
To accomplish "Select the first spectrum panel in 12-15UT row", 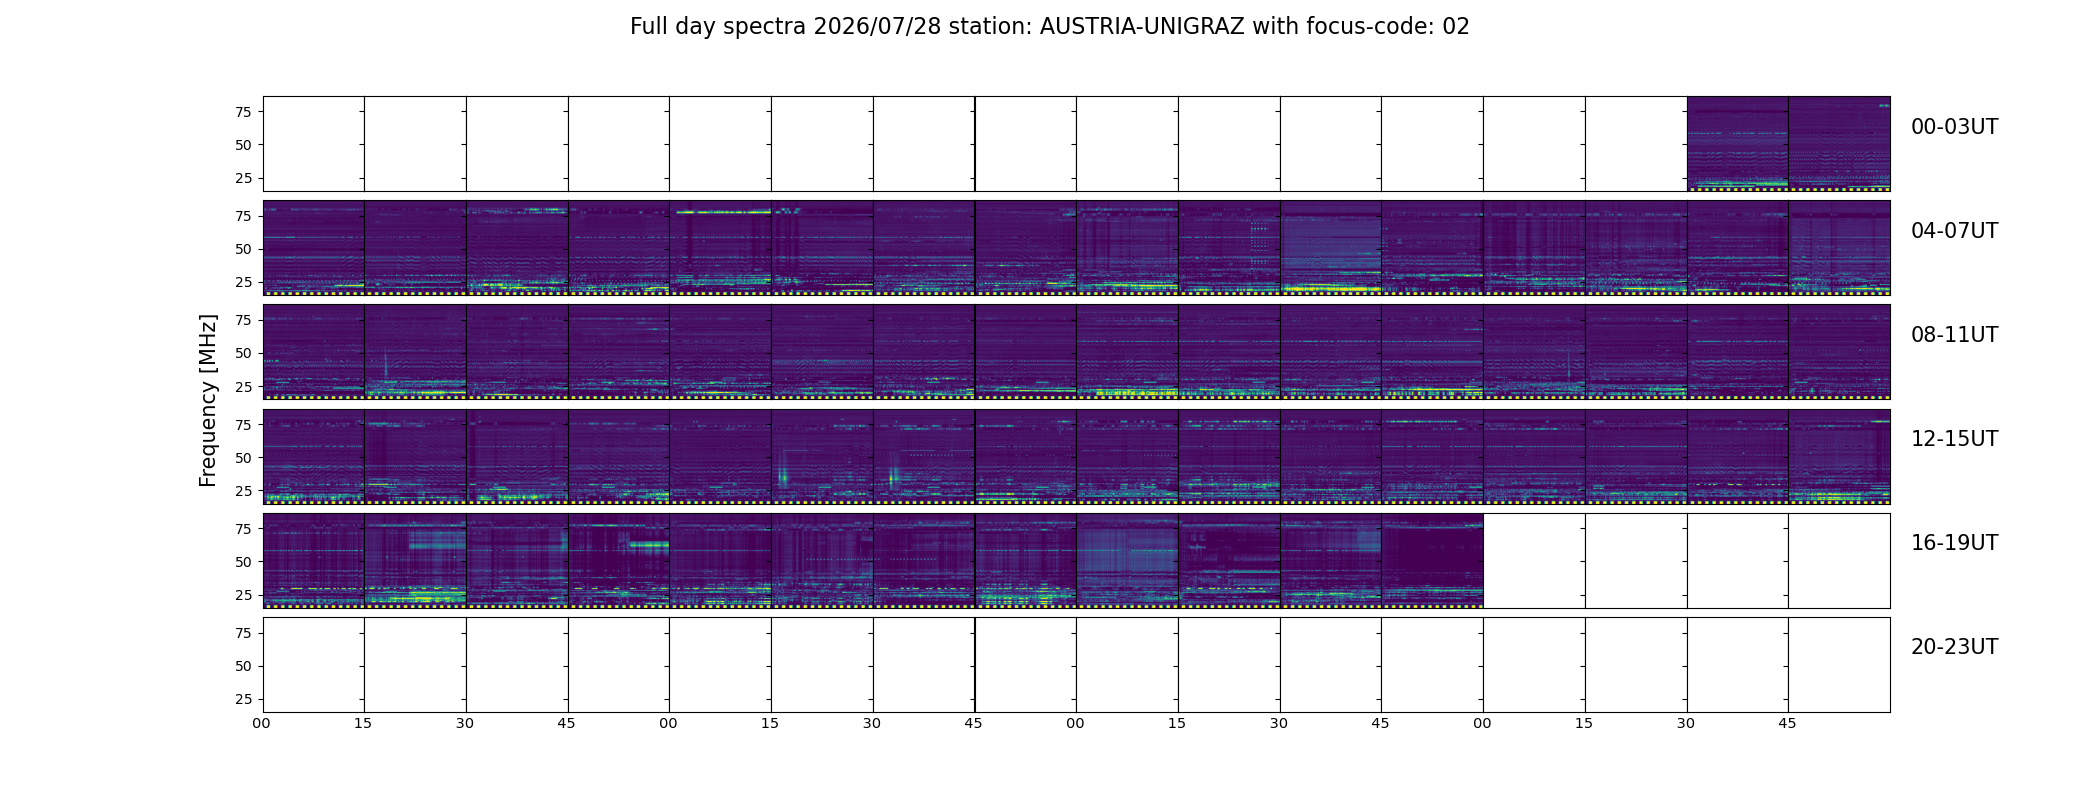I will (314, 456).
